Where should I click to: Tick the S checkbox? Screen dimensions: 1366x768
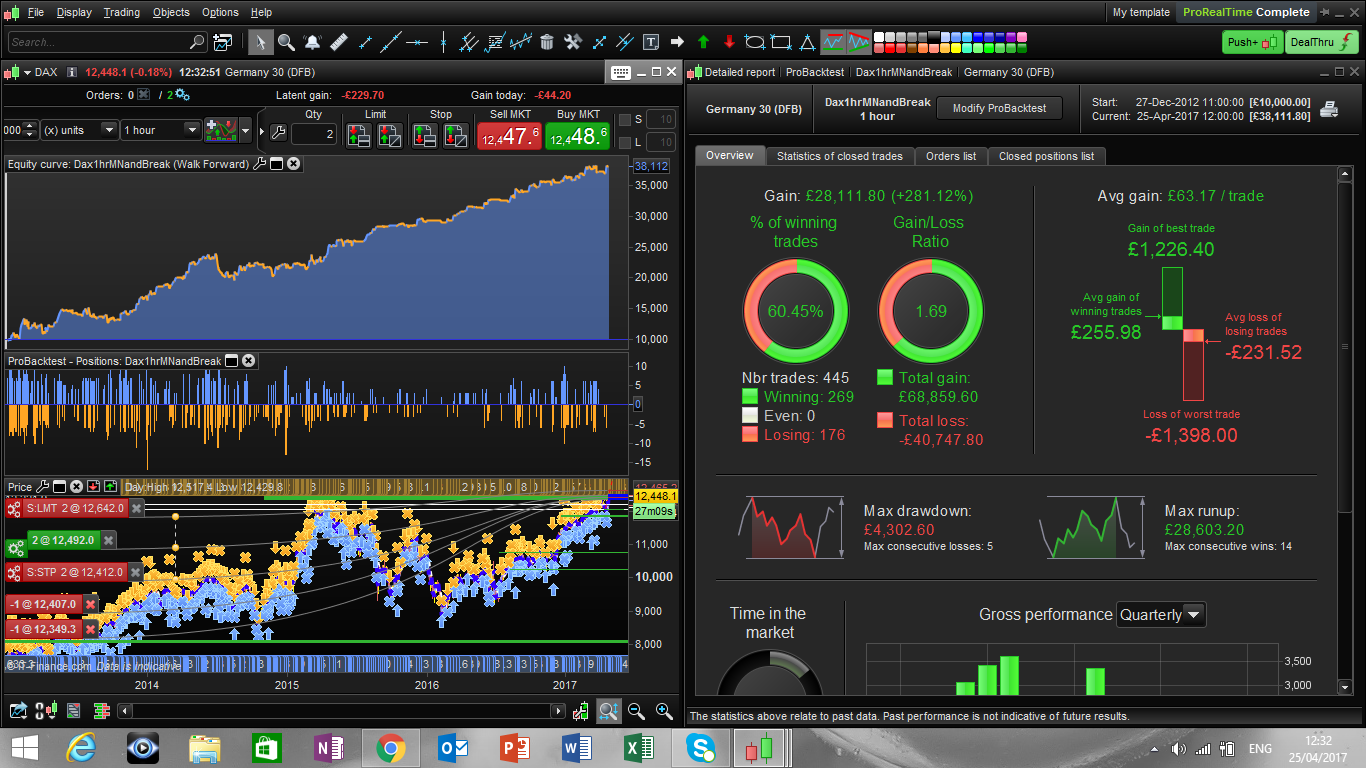tap(625, 120)
